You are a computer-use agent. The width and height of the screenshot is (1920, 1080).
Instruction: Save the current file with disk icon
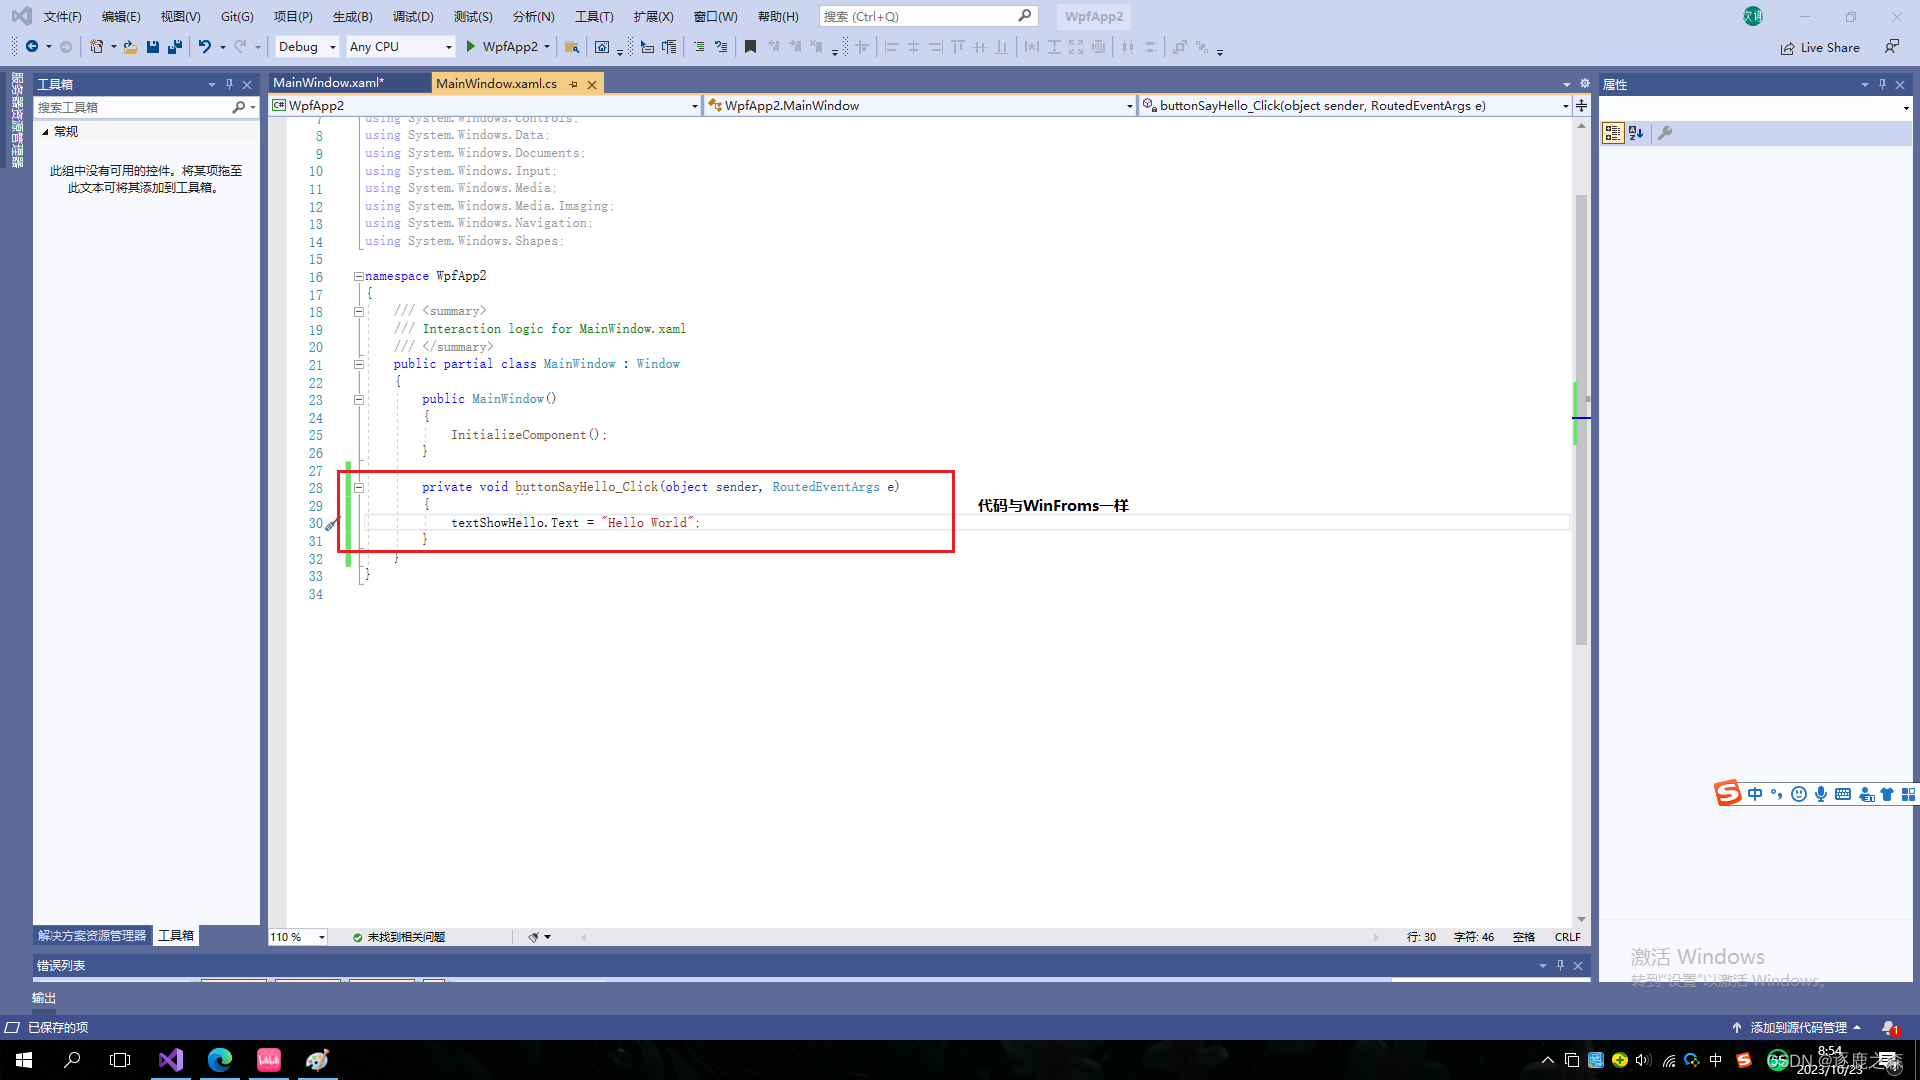coord(153,47)
